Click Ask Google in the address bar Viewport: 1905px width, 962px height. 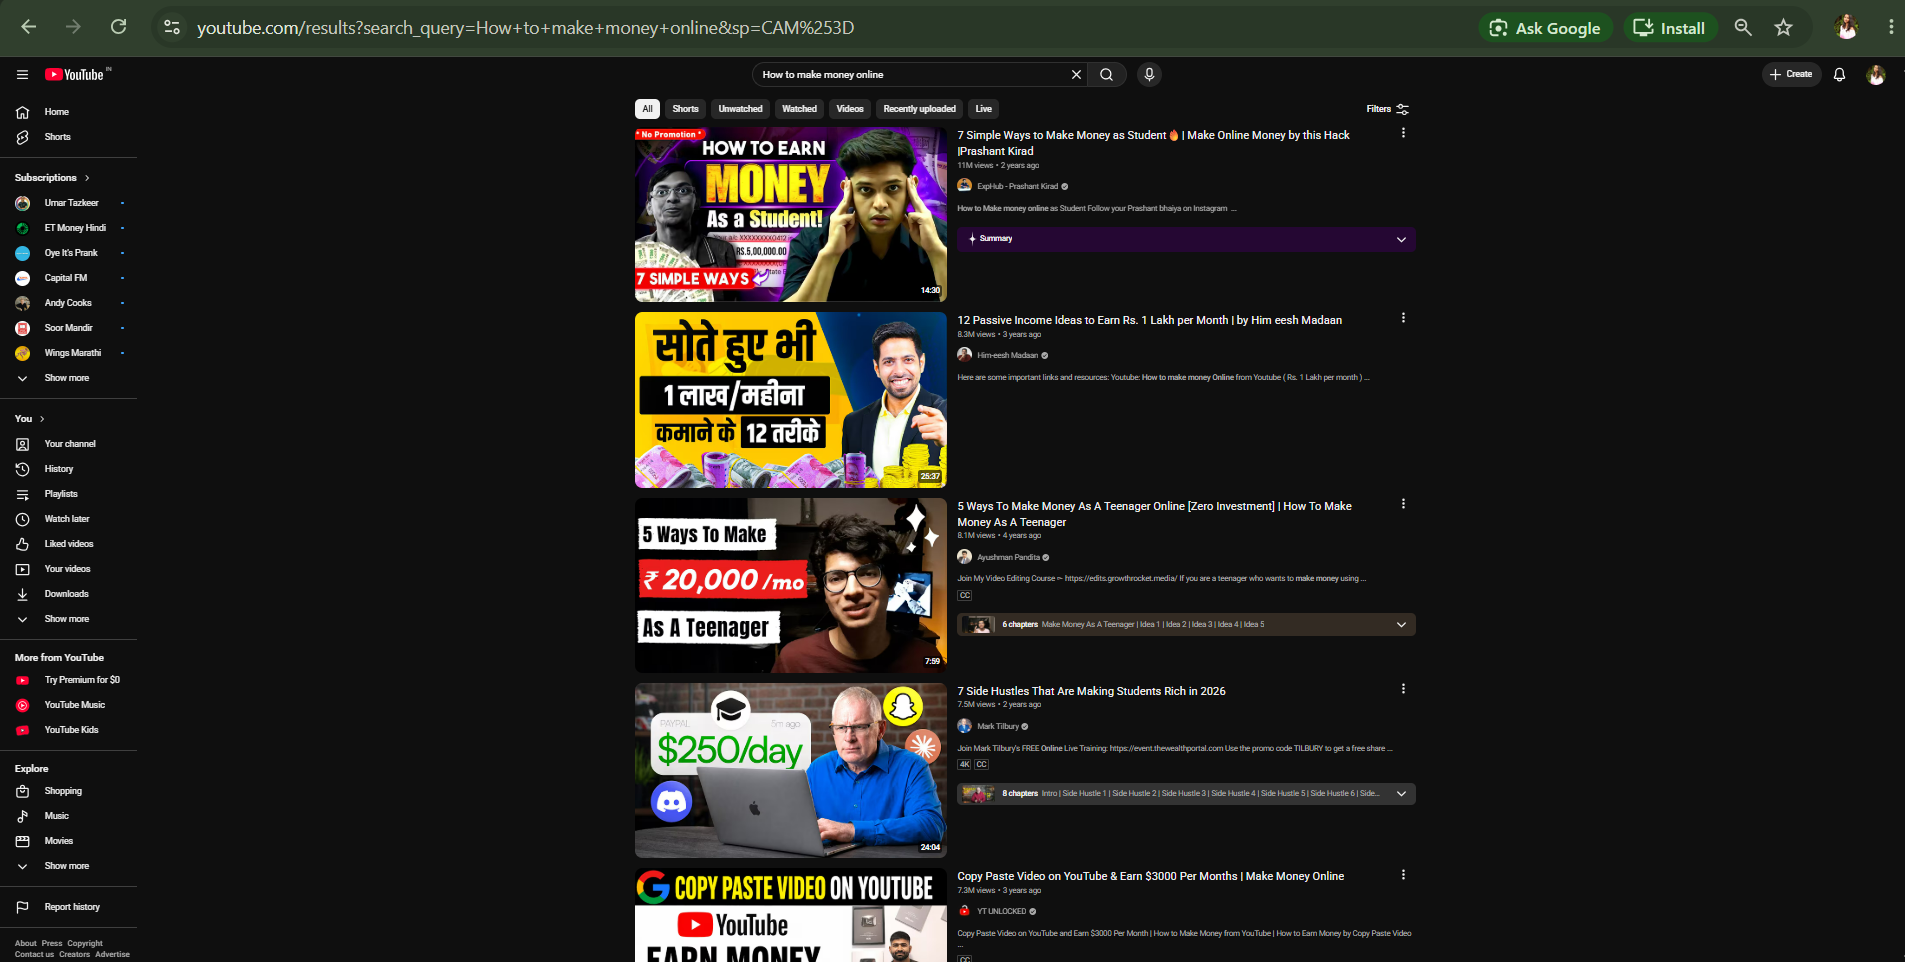coord(1546,28)
